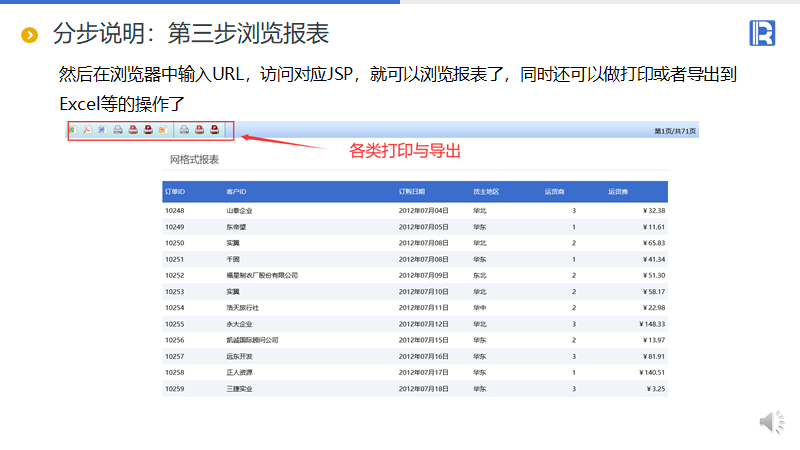Click customer cell 东帝望
The image size is (800, 450).
(x=236, y=227)
